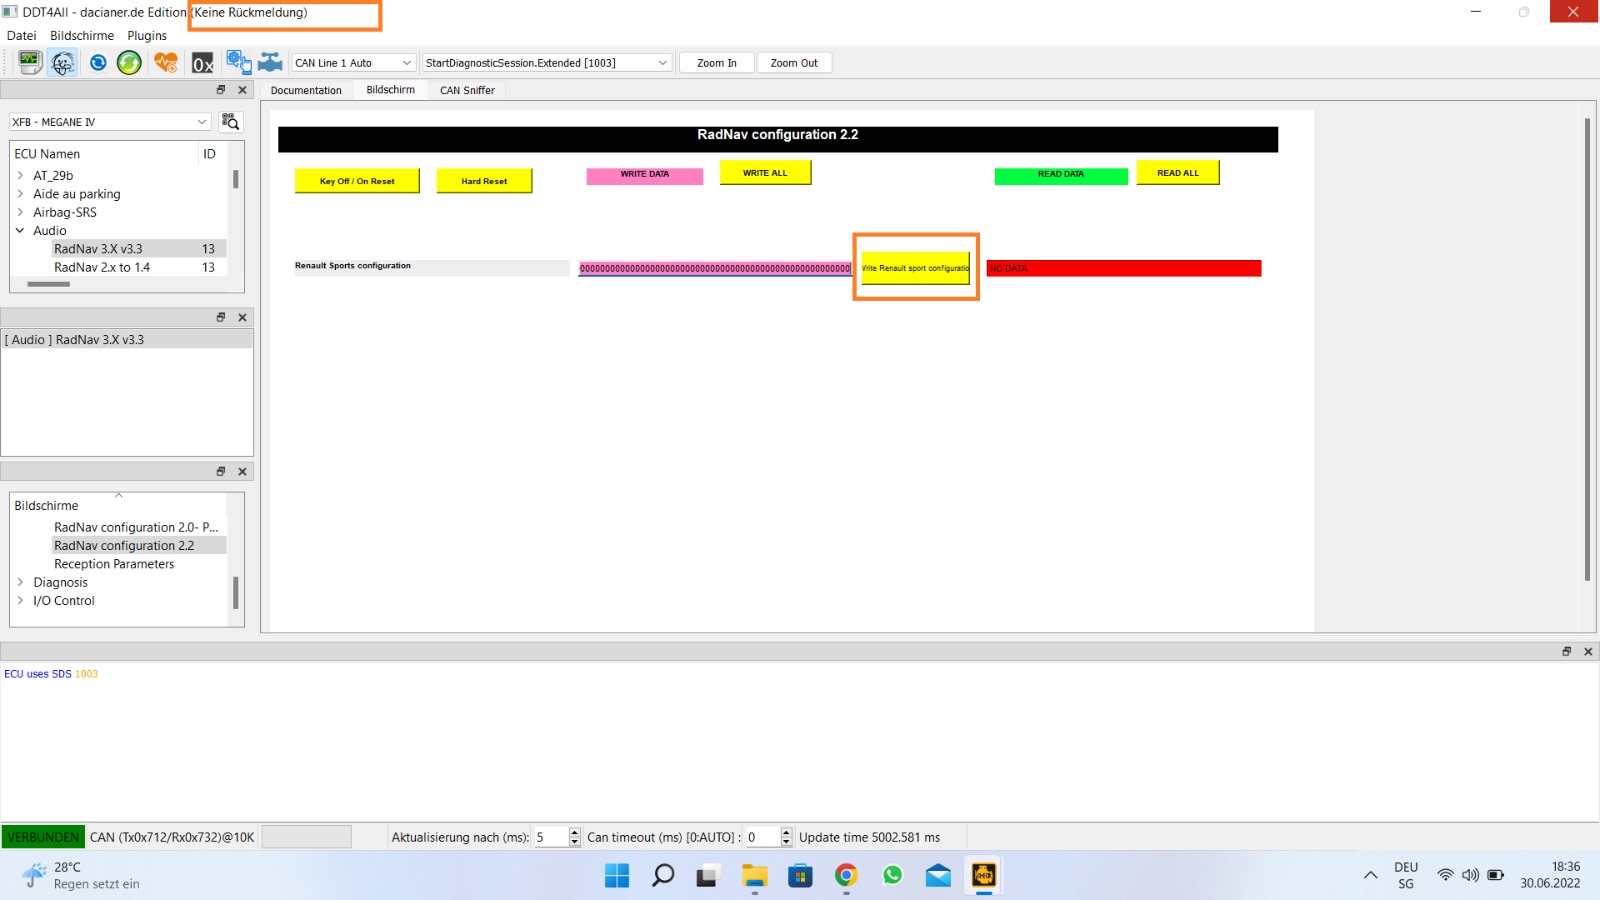Collapse the Audio ECU tree node
This screenshot has width=1600, height=900.
point(20,231)
